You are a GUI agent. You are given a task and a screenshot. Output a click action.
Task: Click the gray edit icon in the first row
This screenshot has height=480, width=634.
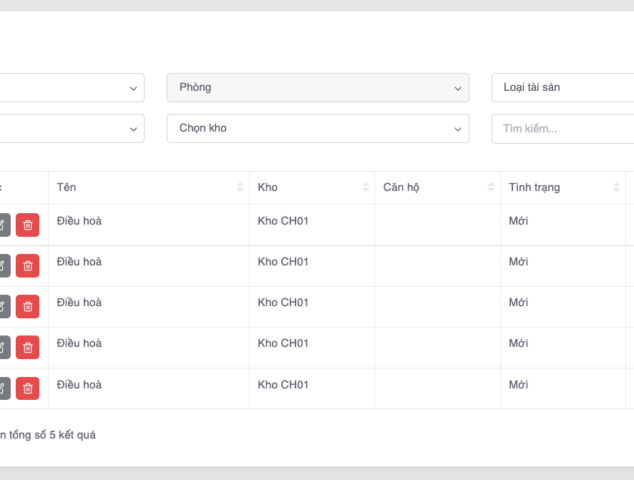3,225
